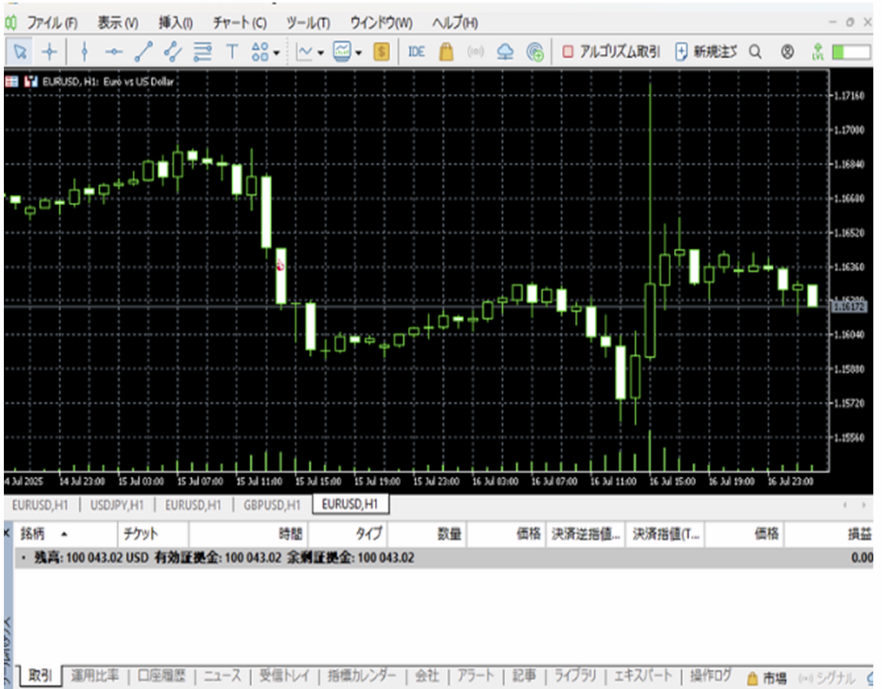Select the equidistant channel tool

(172, 51)
